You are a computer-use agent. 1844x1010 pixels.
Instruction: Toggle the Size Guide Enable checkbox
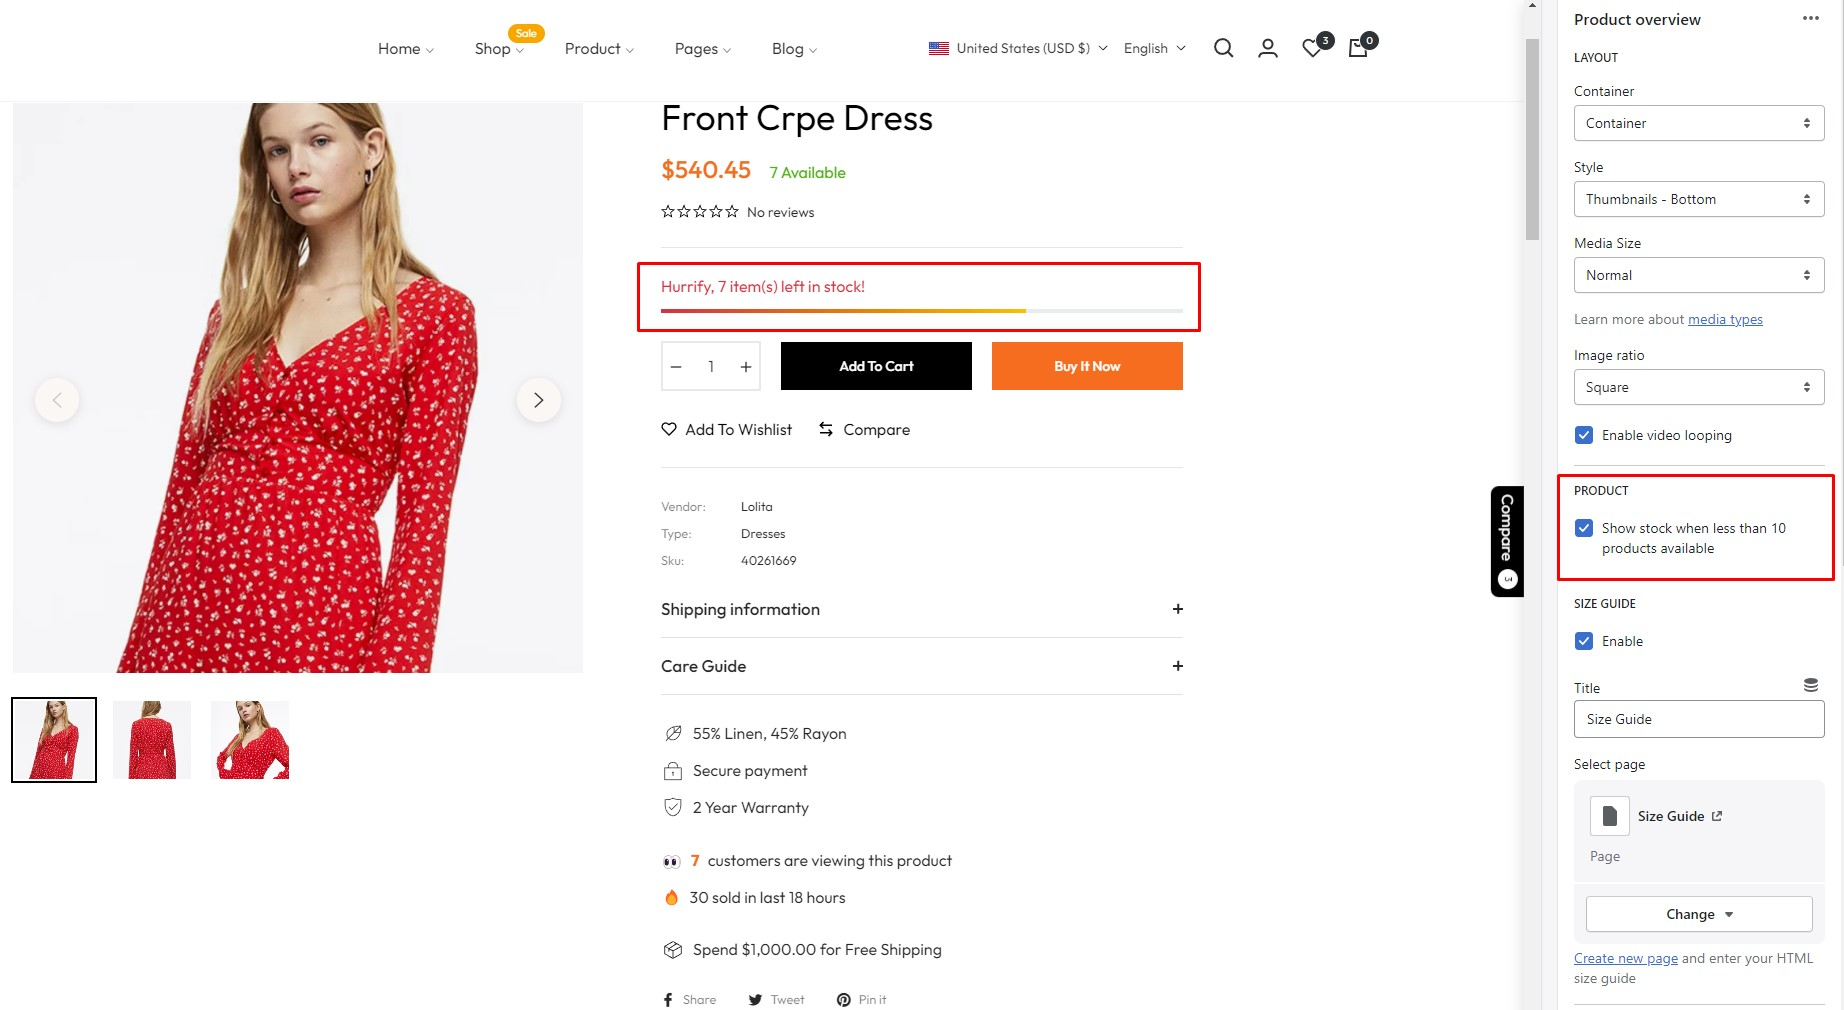(x=1584, y=641)
